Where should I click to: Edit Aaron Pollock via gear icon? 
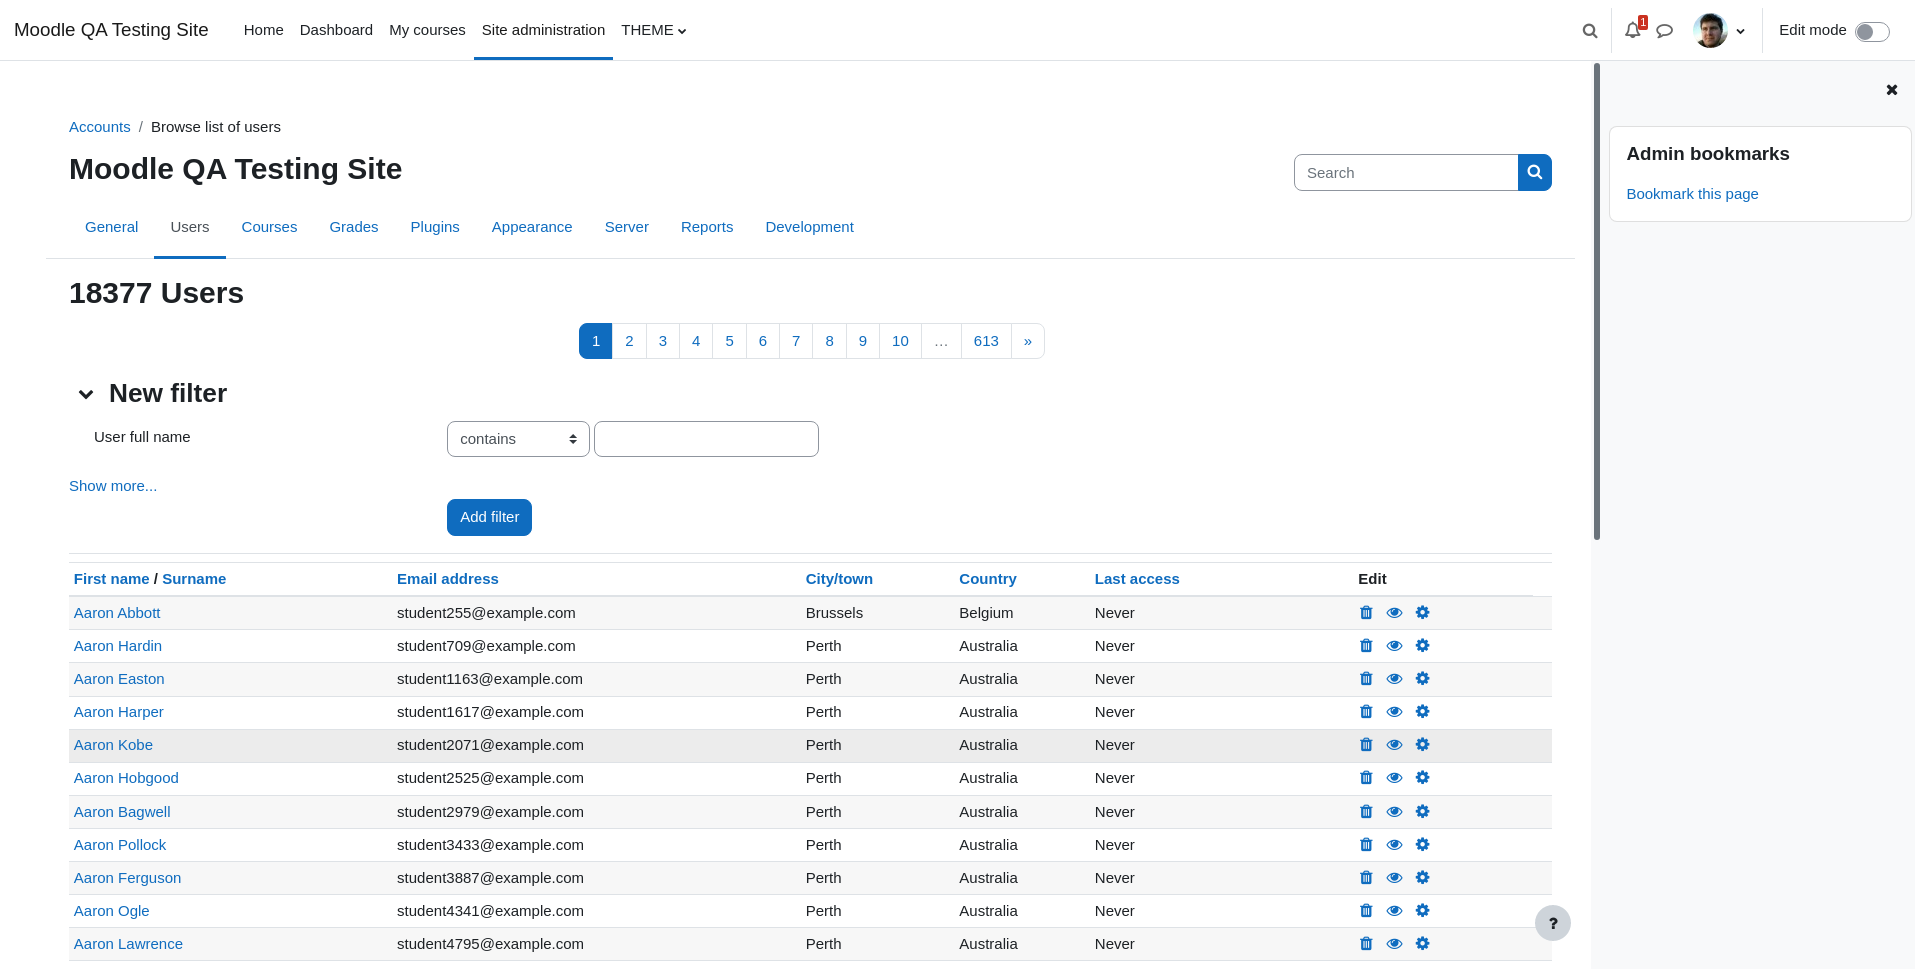point(1423,845)
